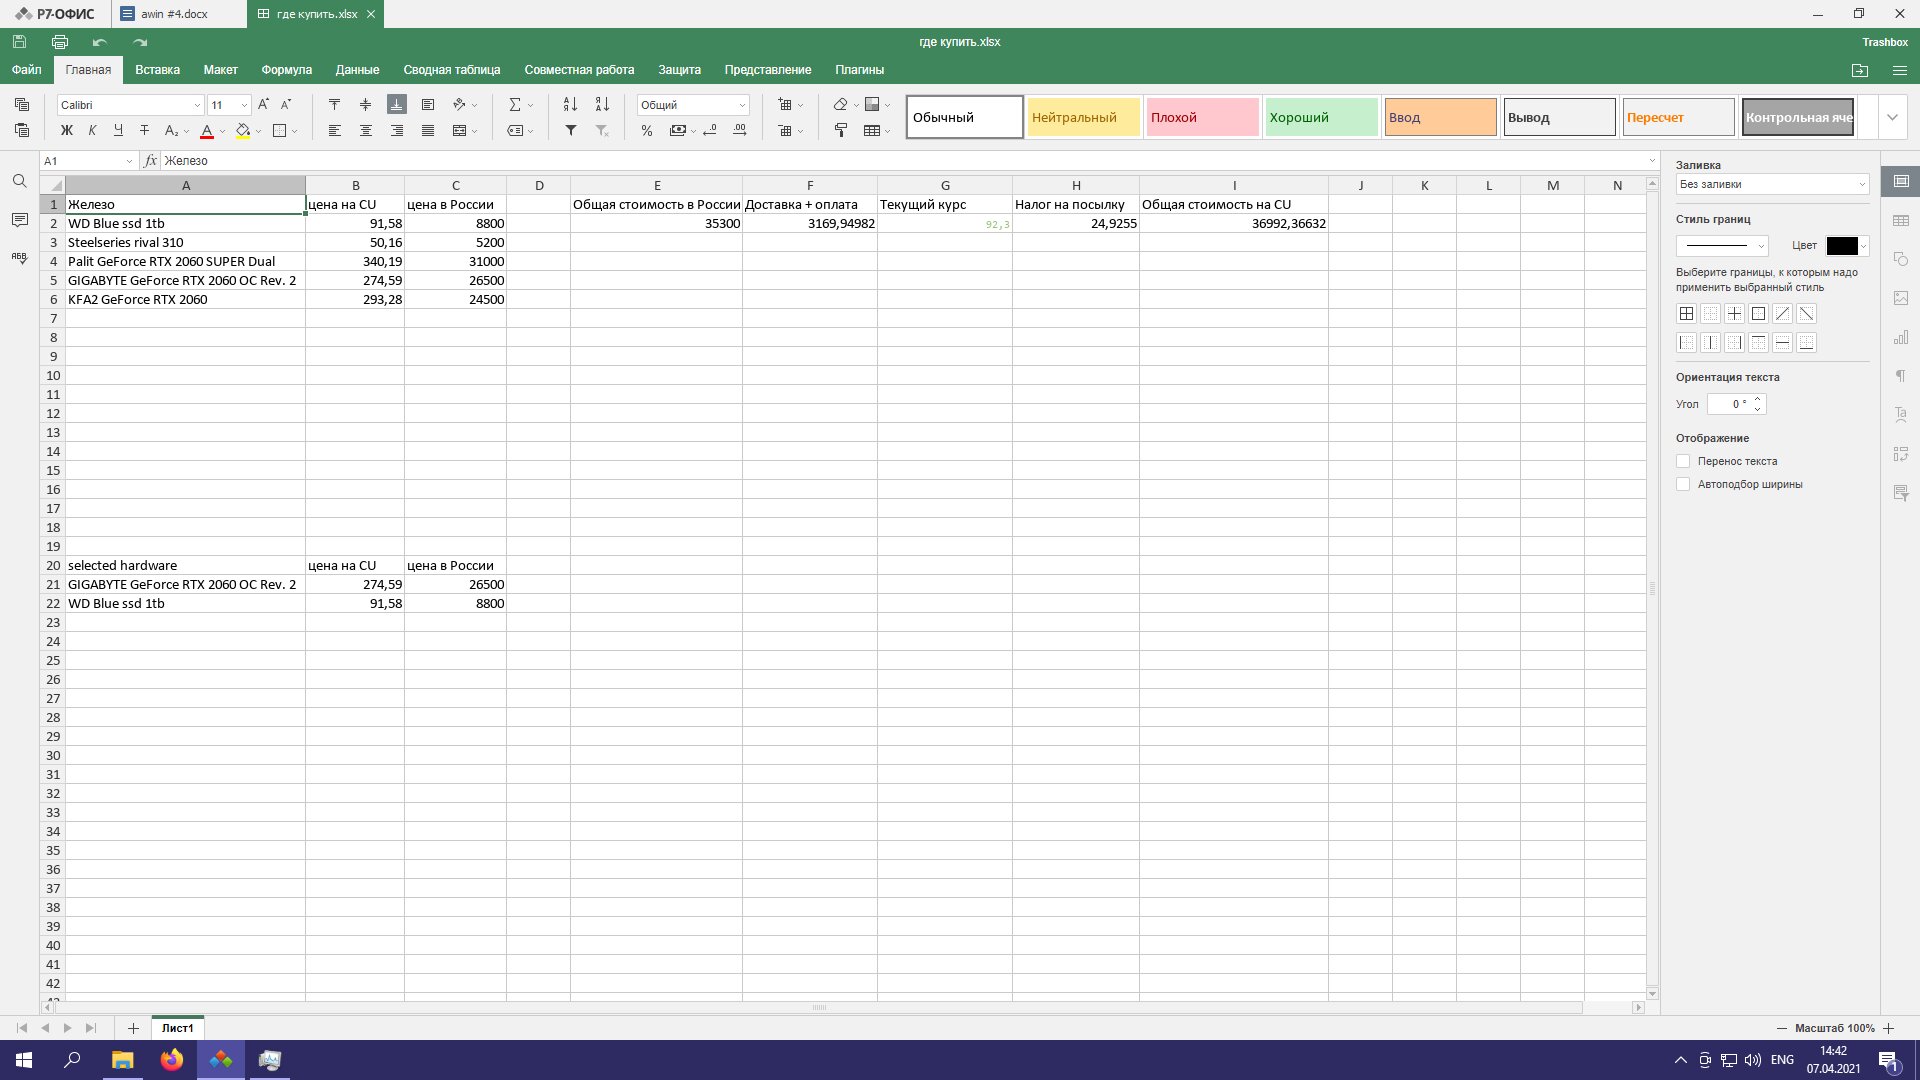Apply the Нейтральный cell style
The image size is (1920, 1080).
(x=1083, y=117)
